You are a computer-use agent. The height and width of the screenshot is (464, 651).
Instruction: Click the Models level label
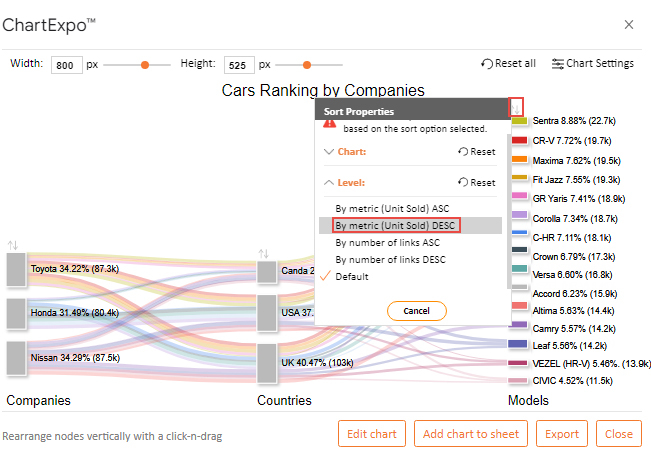click(528, 401)
